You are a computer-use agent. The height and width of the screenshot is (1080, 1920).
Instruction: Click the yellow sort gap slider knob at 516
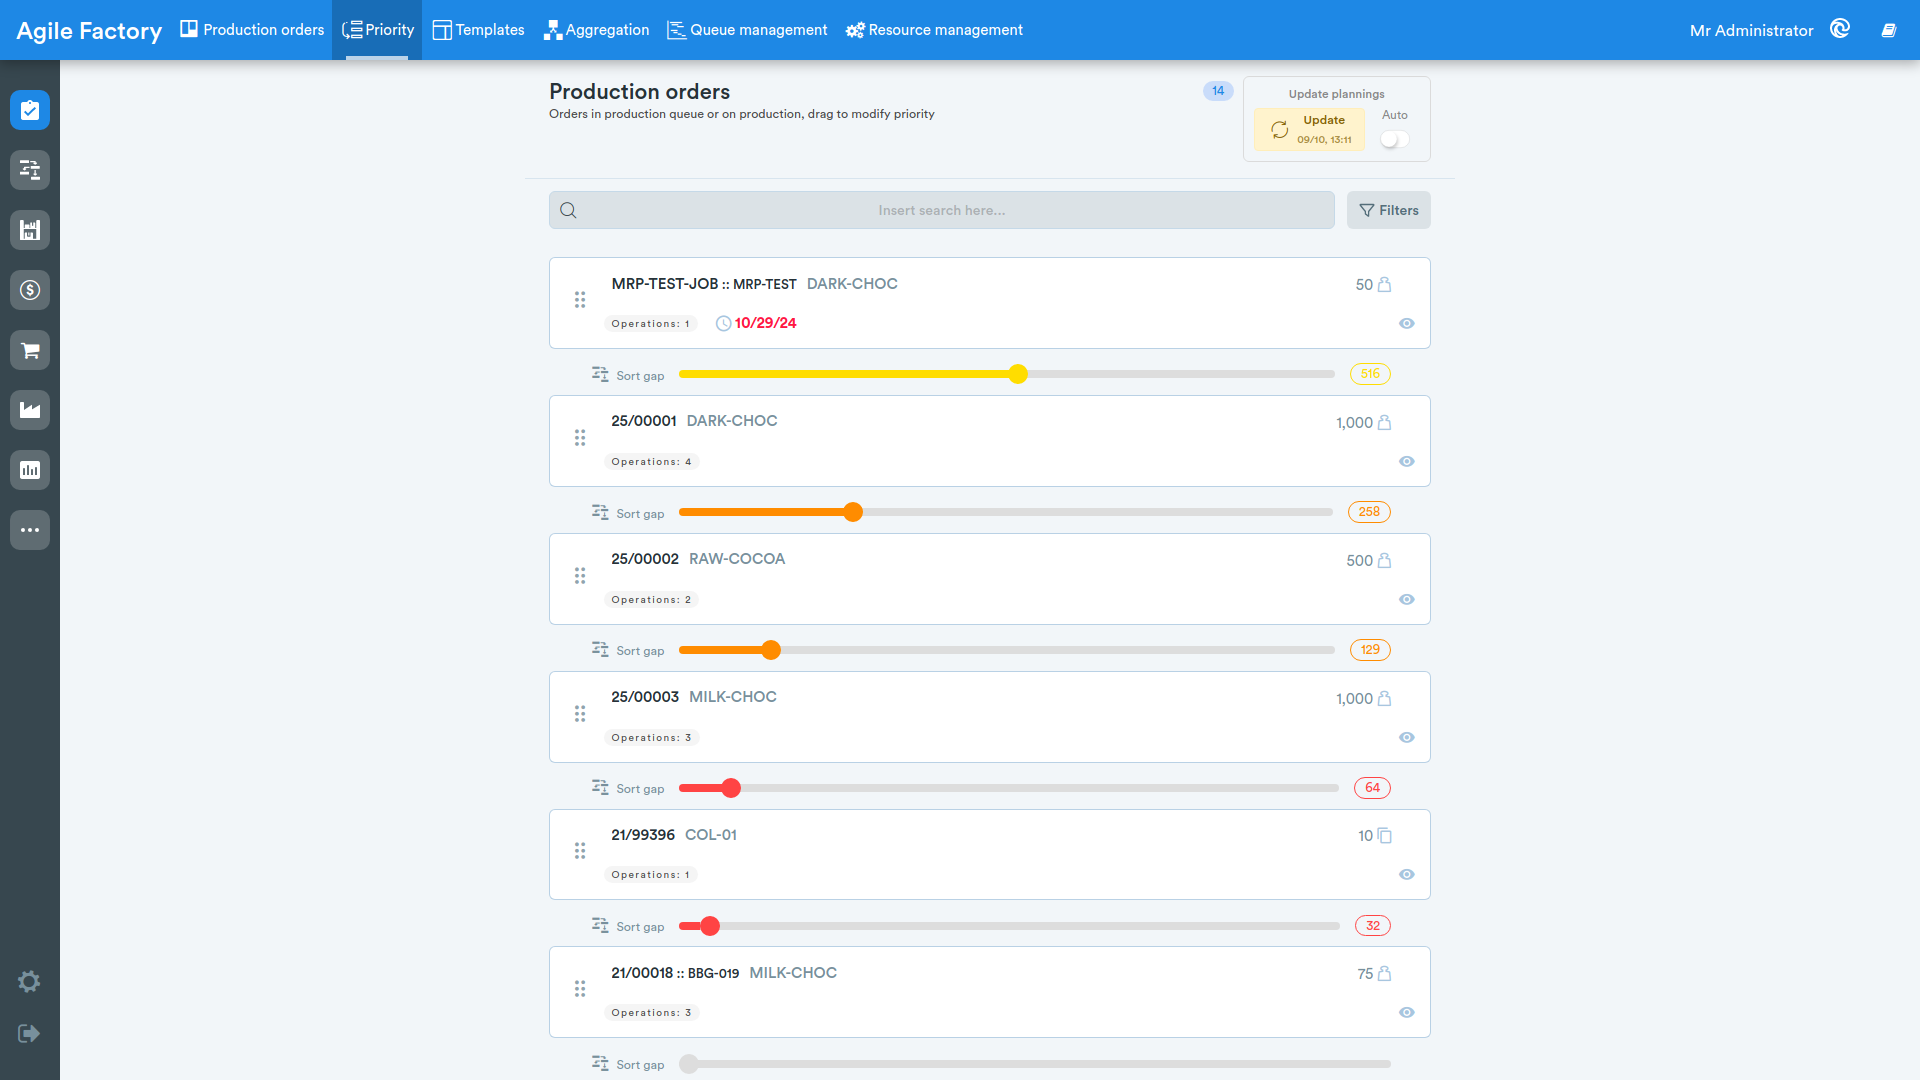[x=1017, y=374]
